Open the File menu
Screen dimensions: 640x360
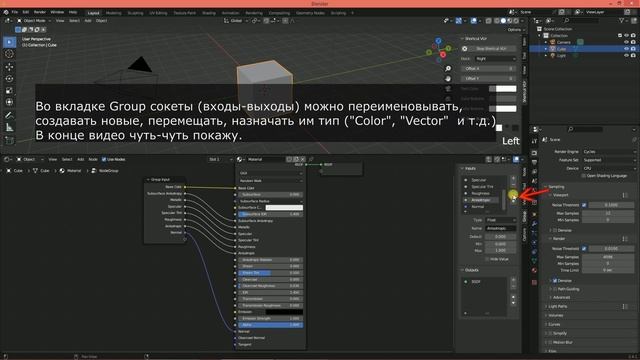(15, 12)
